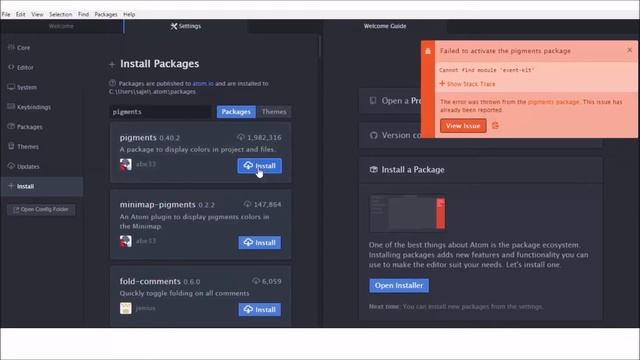Open Packages section in sidebar
The width and height of the screenshot is (640, 360).
click(29, 127)
